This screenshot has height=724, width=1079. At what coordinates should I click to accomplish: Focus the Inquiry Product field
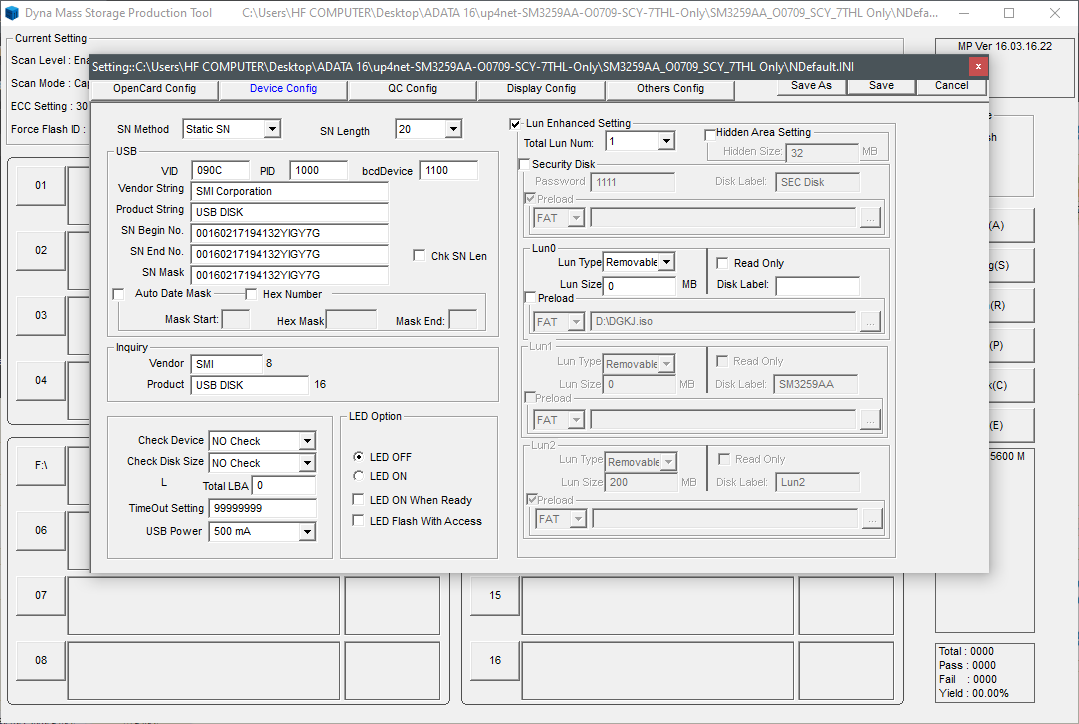pos(250,385)
